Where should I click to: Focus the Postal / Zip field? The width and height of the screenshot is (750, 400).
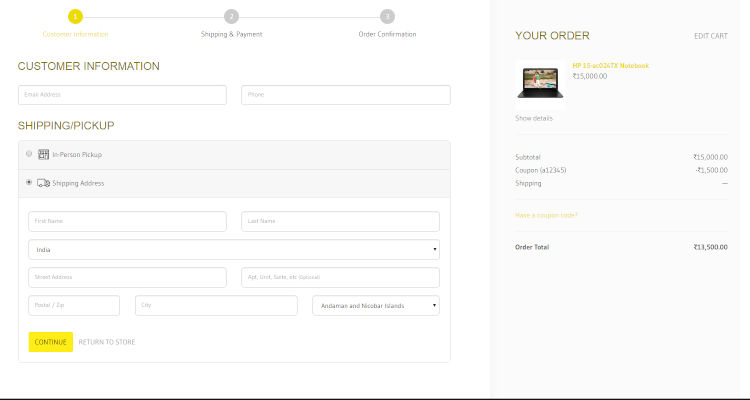74,305
